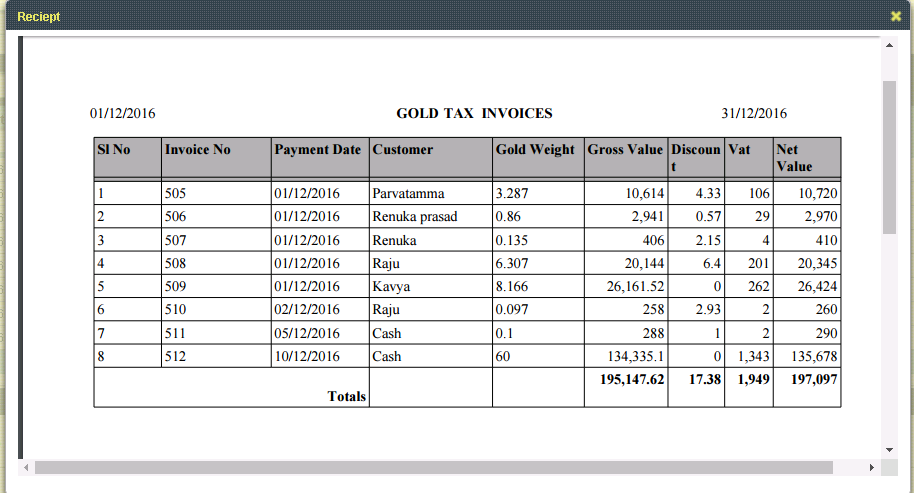Click the total gross value 195,147.62
914x493 pixels.
coord(626,380)
